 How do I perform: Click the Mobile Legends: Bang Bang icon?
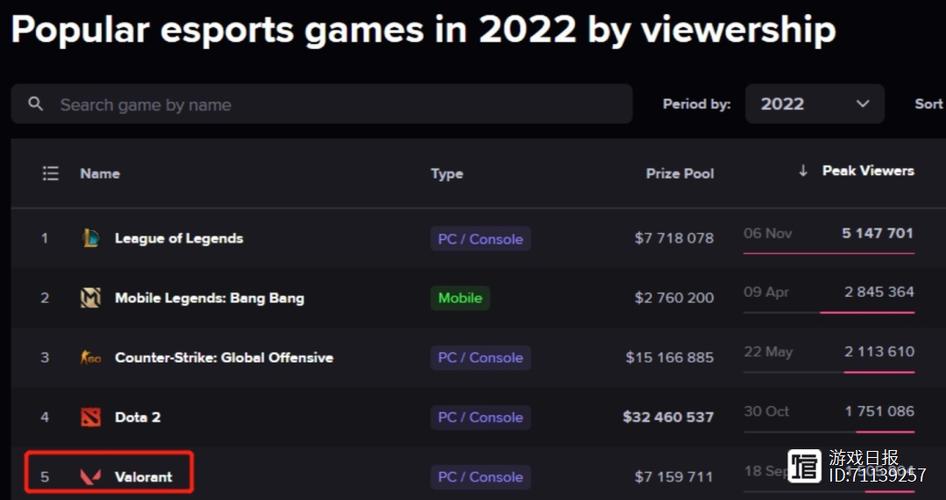tap(90, 298)
